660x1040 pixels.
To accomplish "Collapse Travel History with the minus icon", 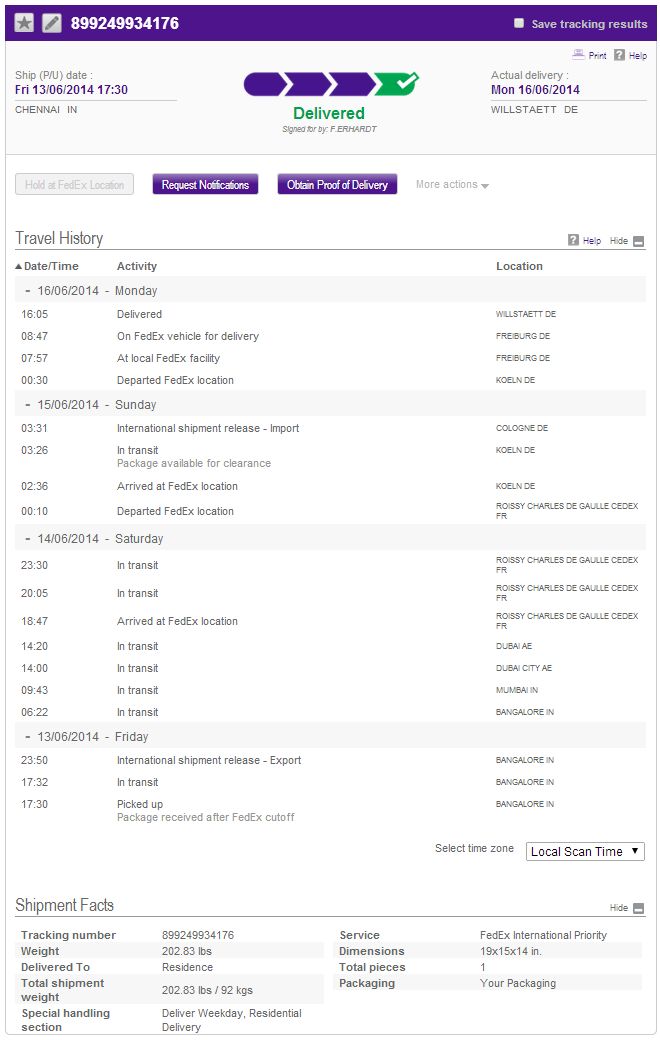I will (639, 241).
